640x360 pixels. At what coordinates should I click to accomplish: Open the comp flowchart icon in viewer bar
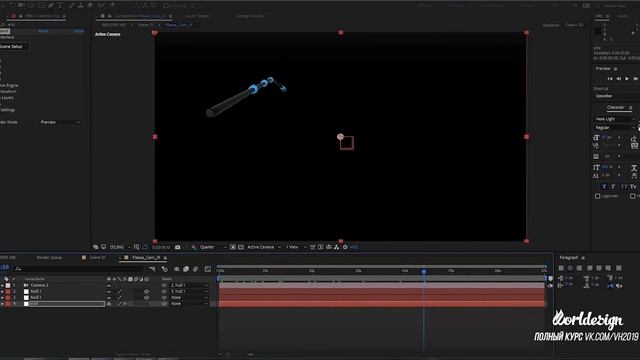pos(336,247)
